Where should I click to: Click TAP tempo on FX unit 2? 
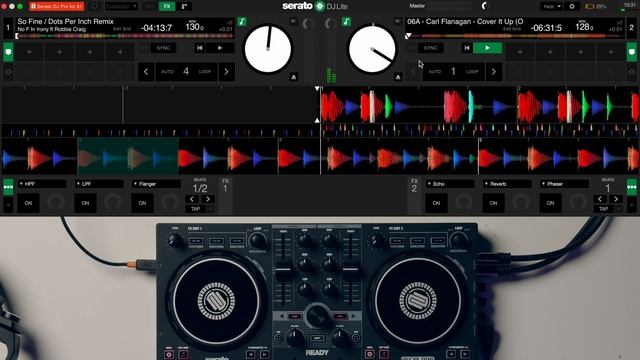[603, 209]
